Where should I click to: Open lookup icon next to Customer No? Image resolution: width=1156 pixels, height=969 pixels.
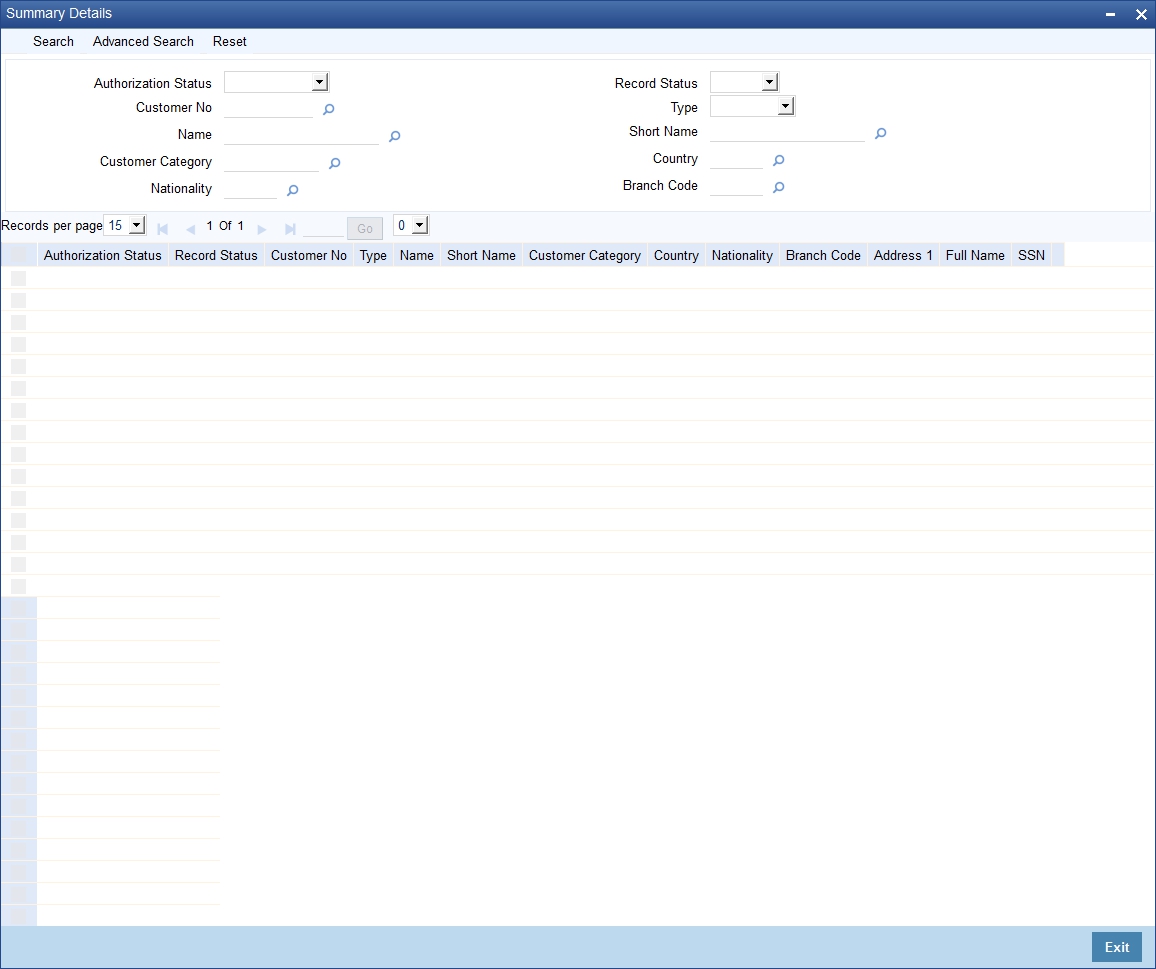coord(328,109)
